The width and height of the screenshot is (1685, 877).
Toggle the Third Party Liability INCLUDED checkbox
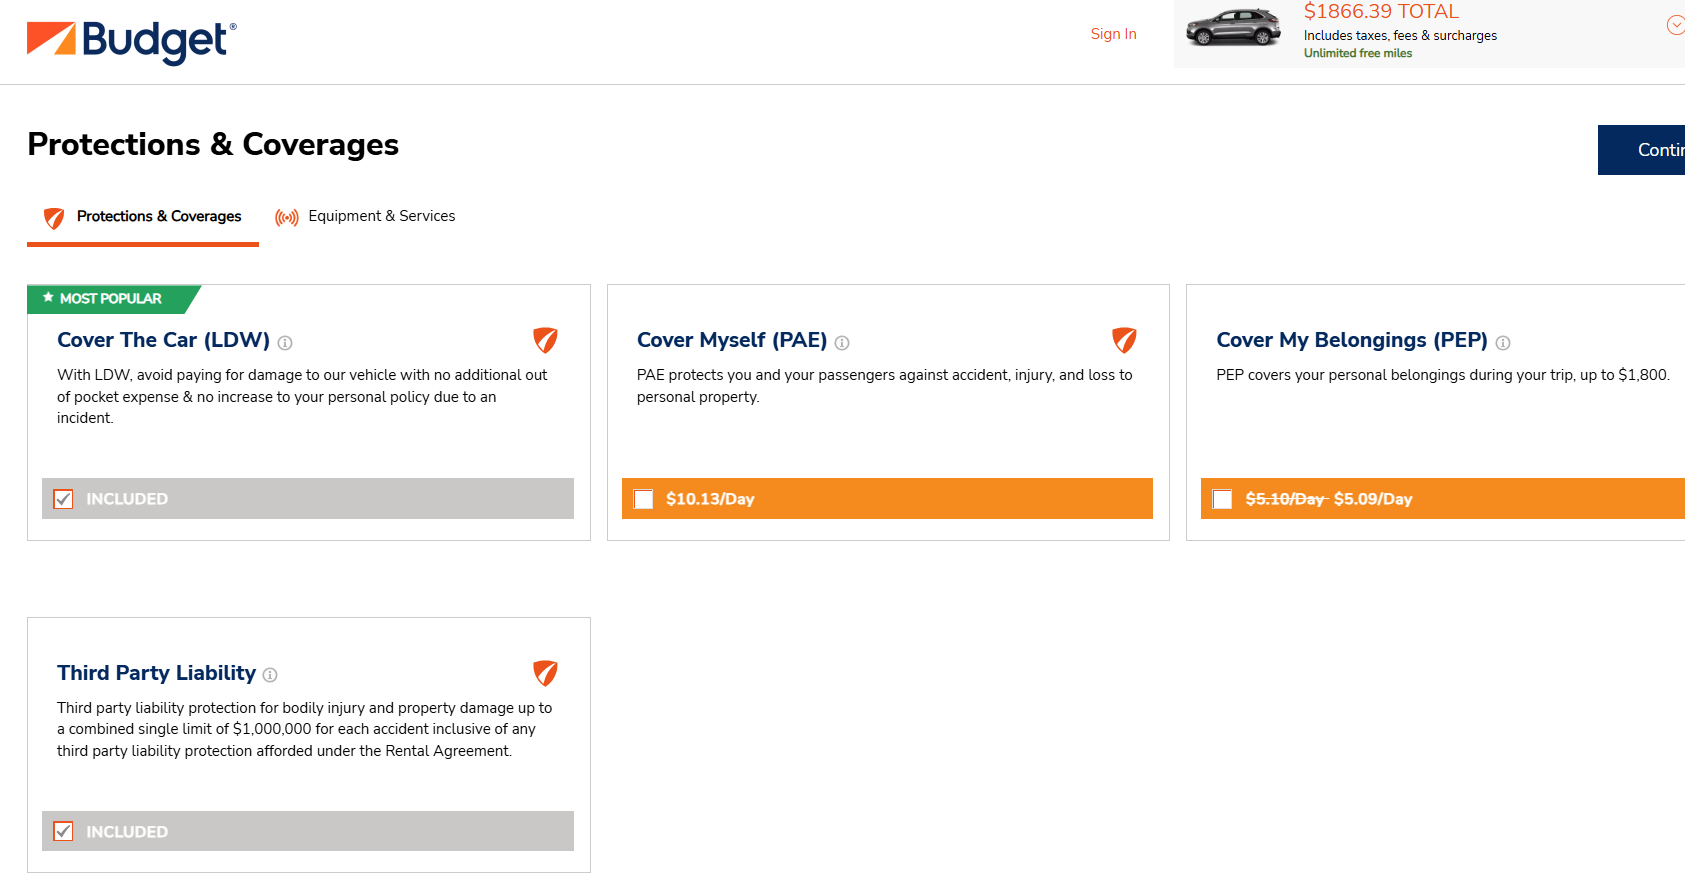[64, 831]
